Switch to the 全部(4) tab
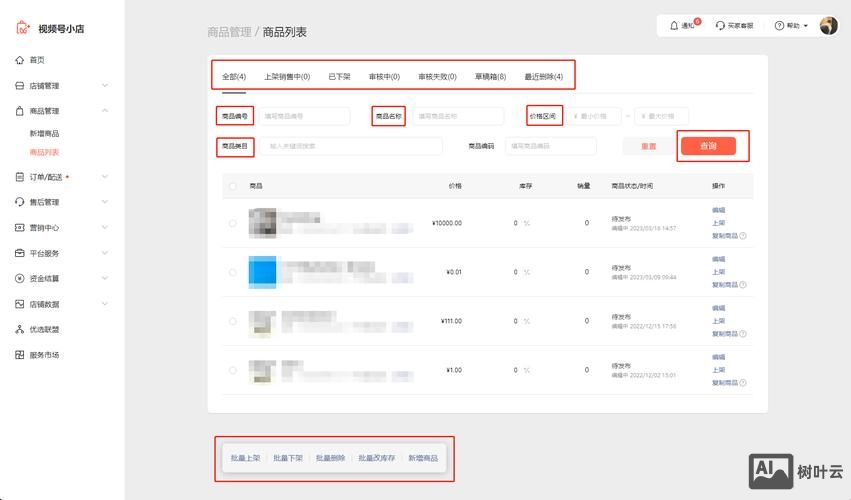 point(234,77)
